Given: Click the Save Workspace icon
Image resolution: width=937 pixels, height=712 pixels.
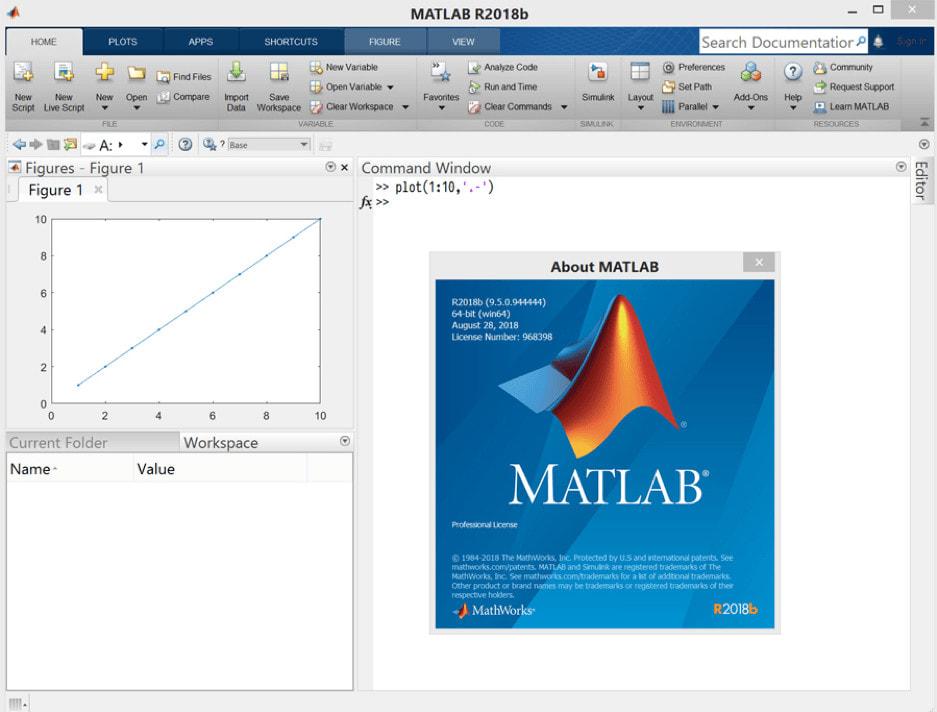Looking at the screenshot, I should [278, 87].
